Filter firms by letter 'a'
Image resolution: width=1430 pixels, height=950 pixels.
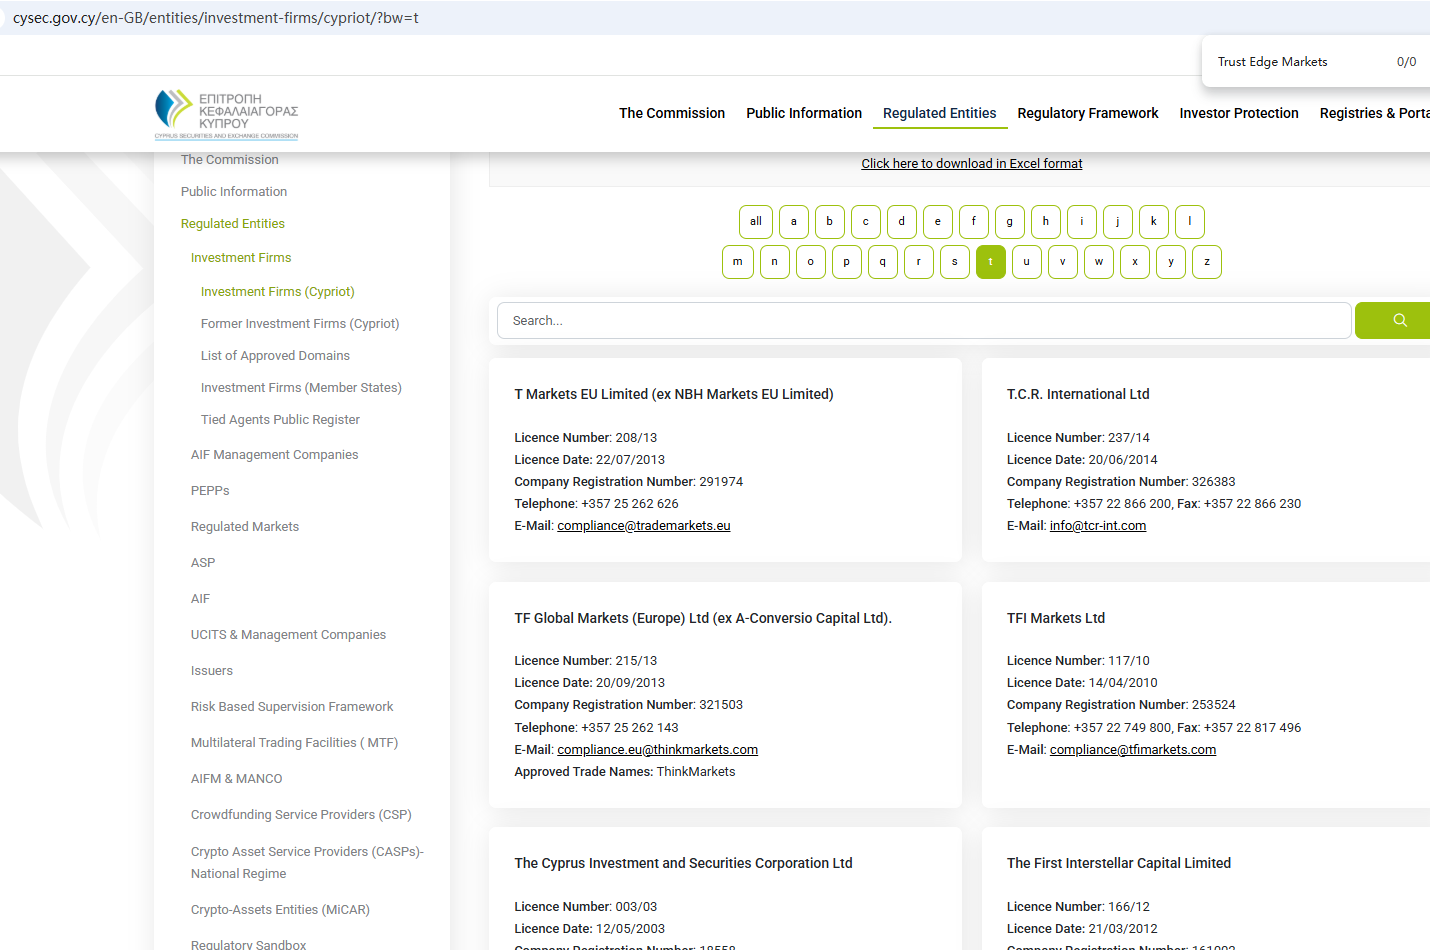(x=793, y=222)
